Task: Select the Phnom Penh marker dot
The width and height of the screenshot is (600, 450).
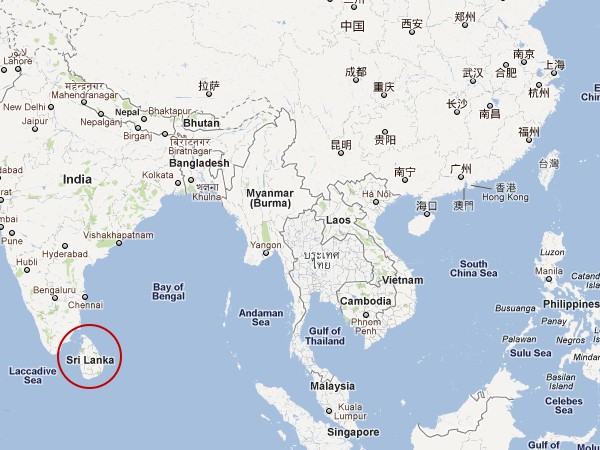Action: point(366,315)
